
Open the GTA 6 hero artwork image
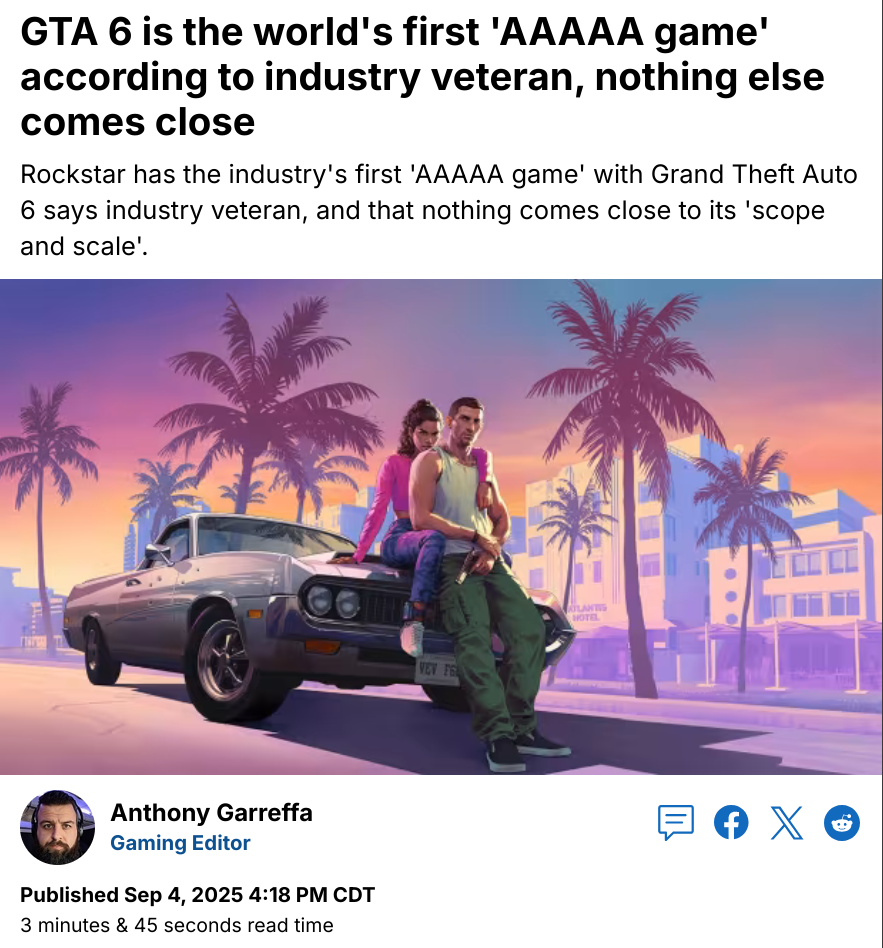tap(441, 527)
